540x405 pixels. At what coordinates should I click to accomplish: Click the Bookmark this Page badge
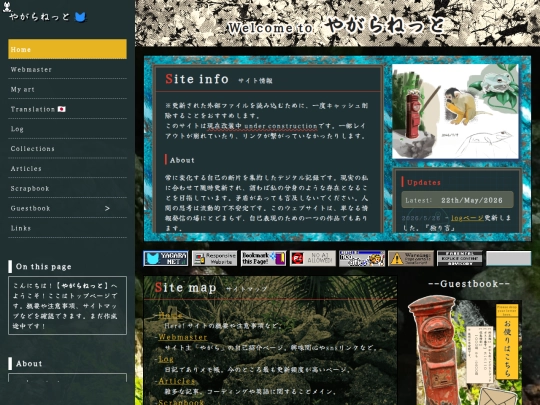tap(263, 258)
